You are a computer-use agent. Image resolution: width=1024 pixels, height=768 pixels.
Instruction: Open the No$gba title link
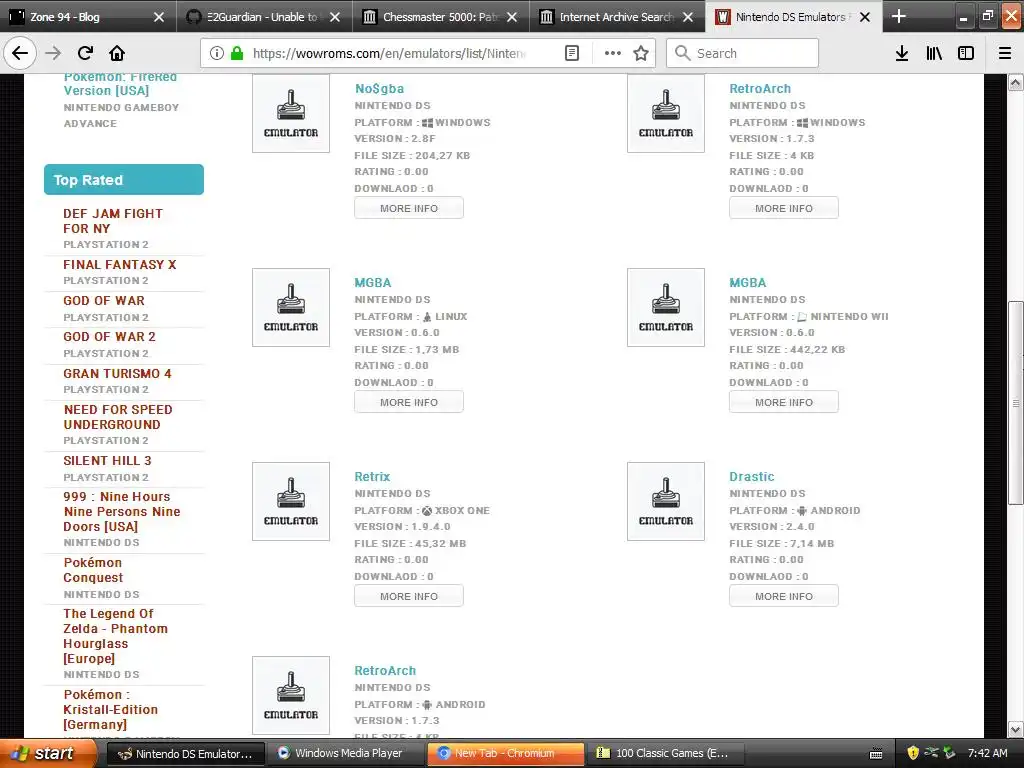click(x=379, y=88)
